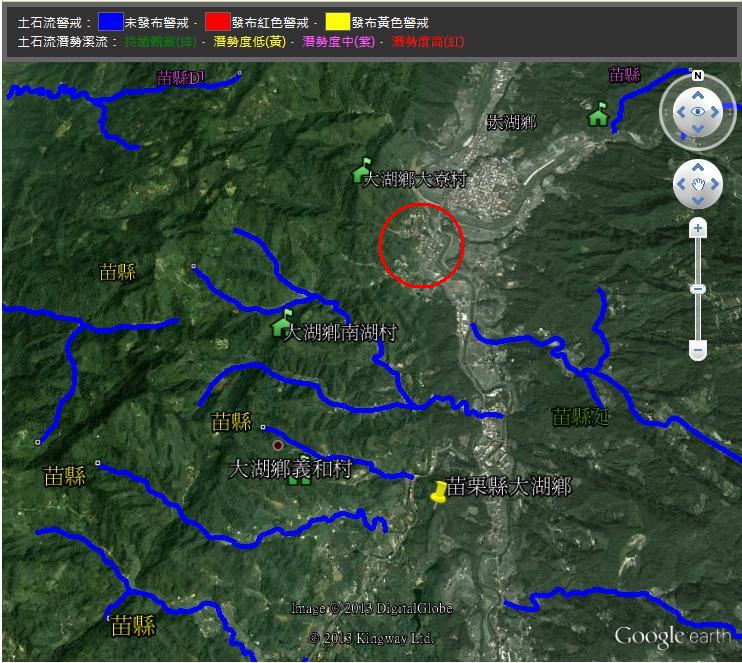Click yellow pushpin at 苗栗縣大湖鄉
Image resolution: width=742 pixels, height=663 pixels.
pos(438,491)
